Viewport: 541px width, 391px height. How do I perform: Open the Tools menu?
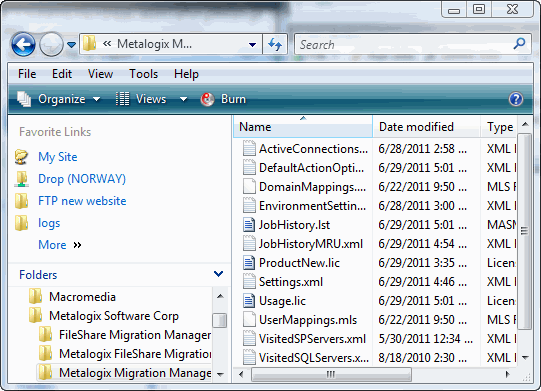144,74
